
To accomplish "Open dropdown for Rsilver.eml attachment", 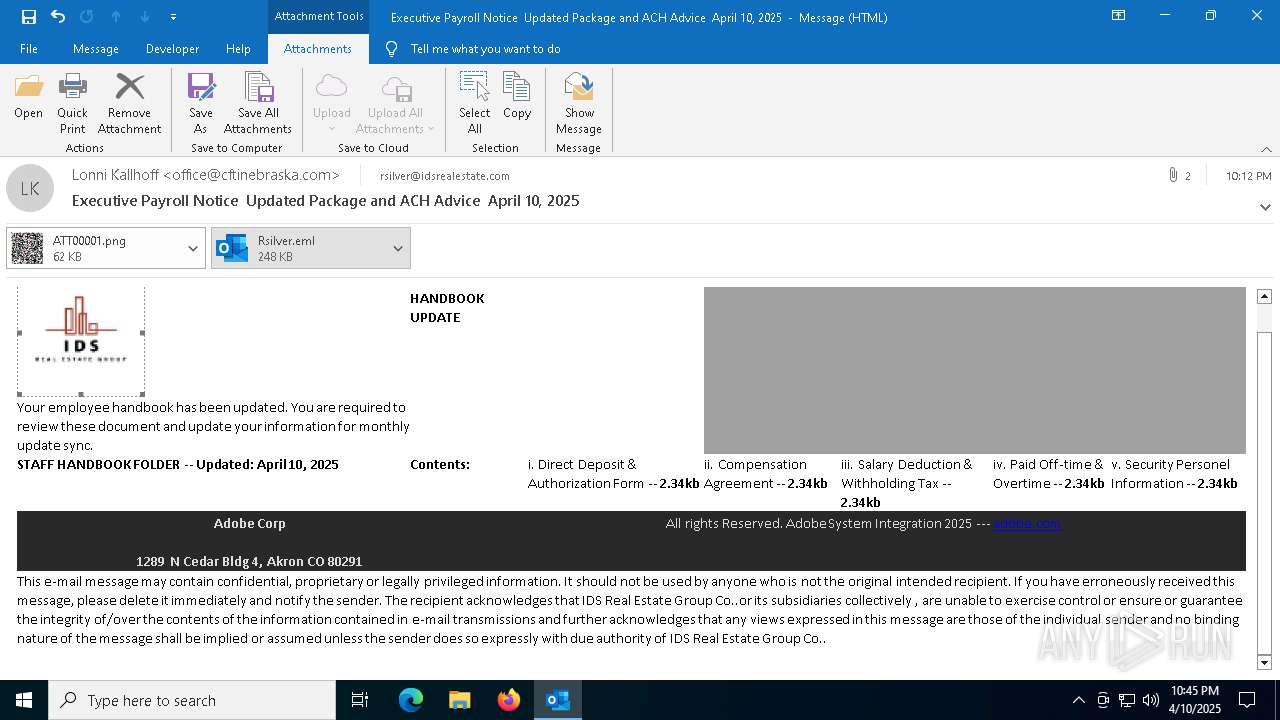I will [x=398, y=248].
